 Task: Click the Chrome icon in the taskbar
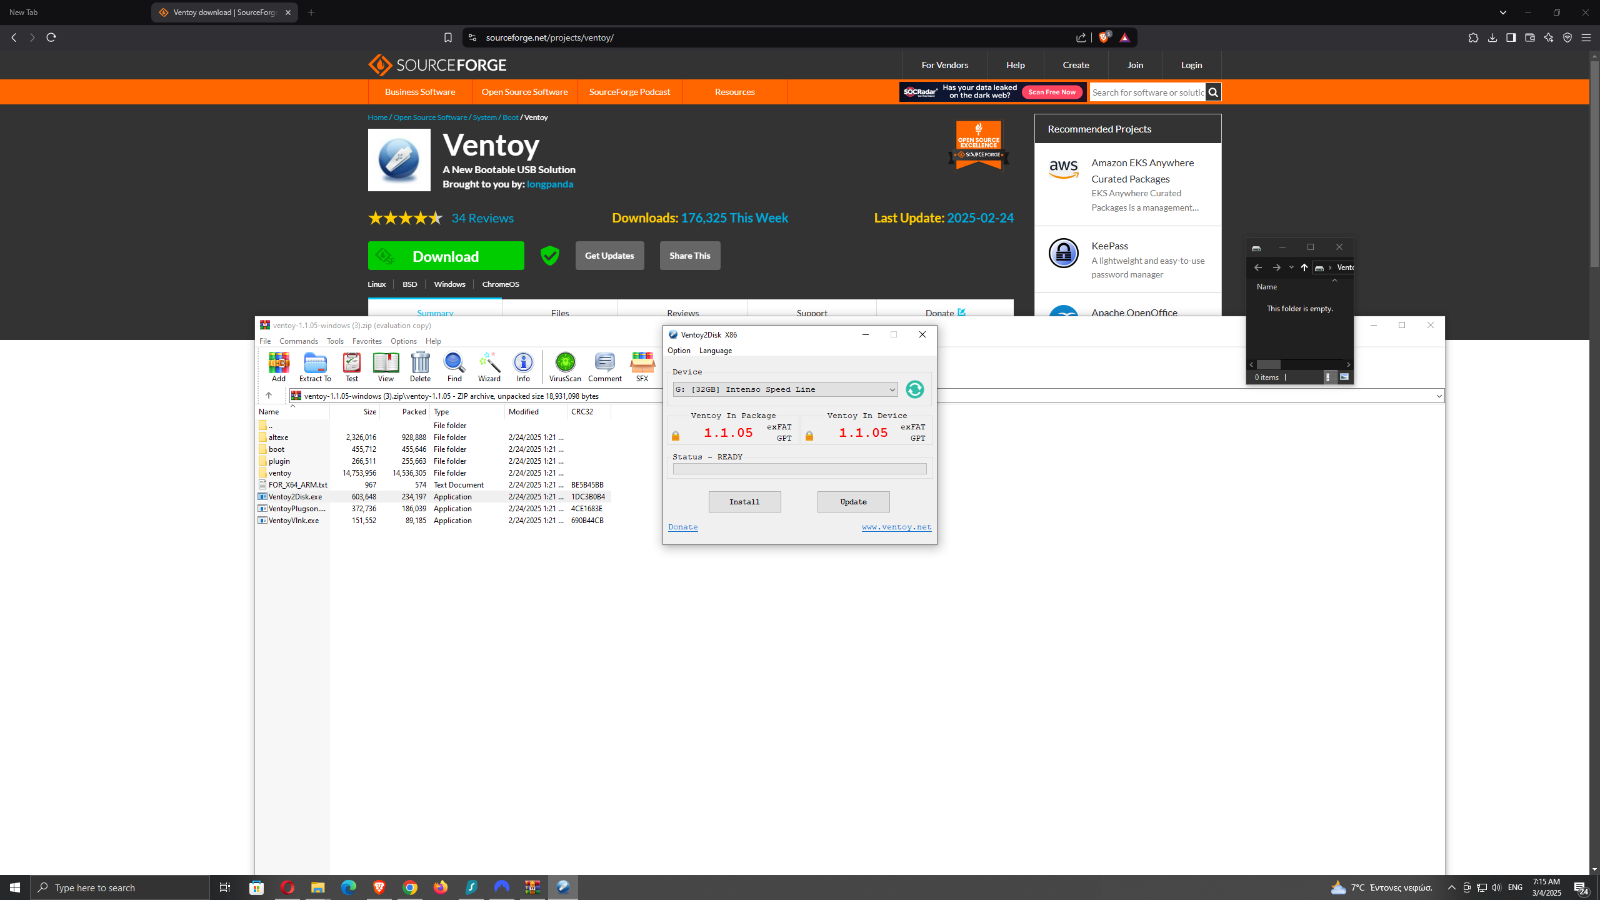[x=410, y=887]
